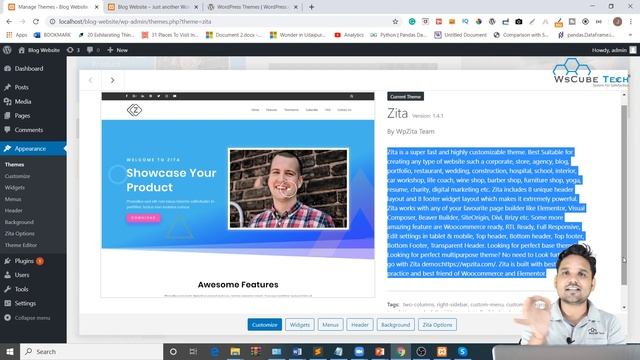Click the Background button below theme
The height and width of the screenshot is (360, 640).
396,324
